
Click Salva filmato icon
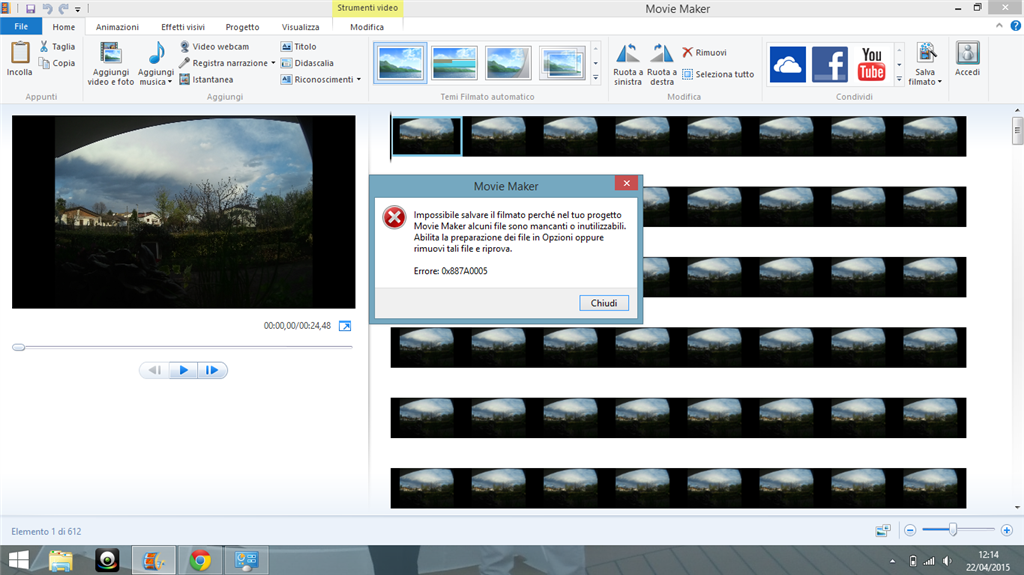coord(925,54)
